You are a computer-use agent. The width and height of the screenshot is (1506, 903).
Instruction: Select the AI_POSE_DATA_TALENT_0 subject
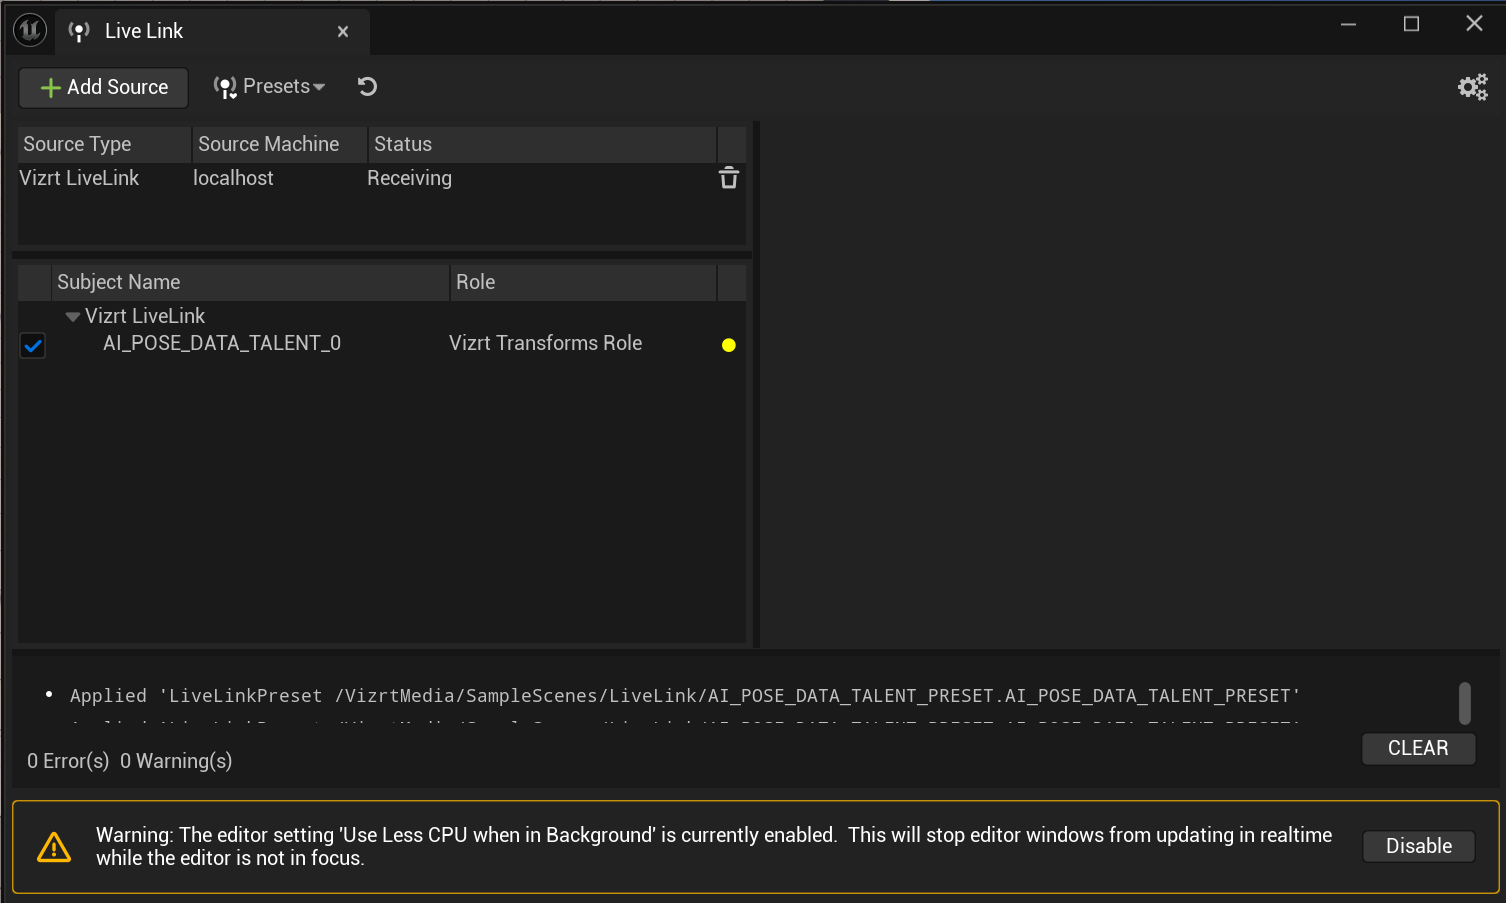click(x=222, y=344)
